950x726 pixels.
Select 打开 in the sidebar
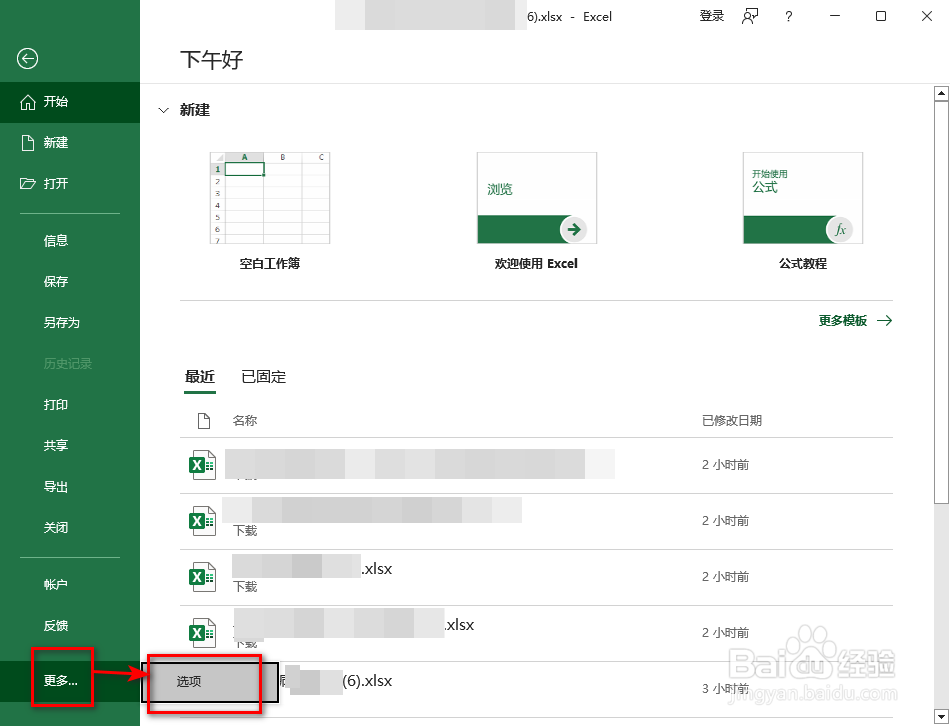point(70,184)
